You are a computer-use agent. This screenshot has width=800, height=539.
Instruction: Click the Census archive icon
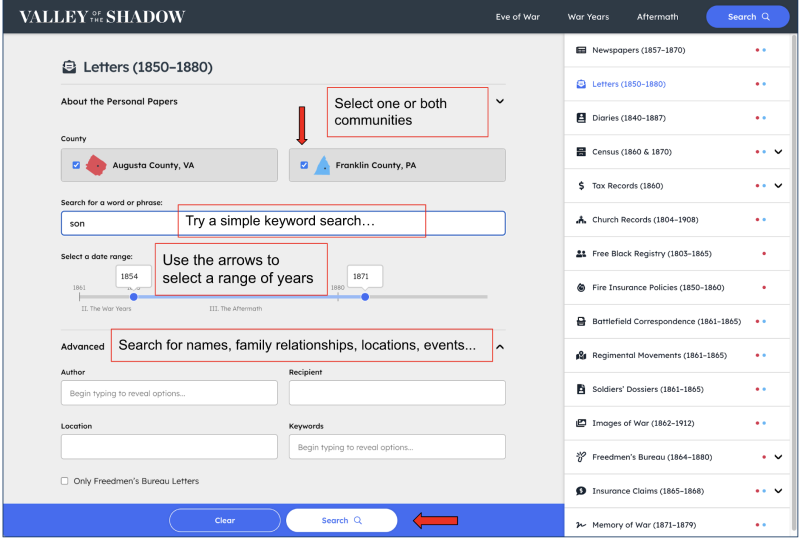[x=581, y=152]
